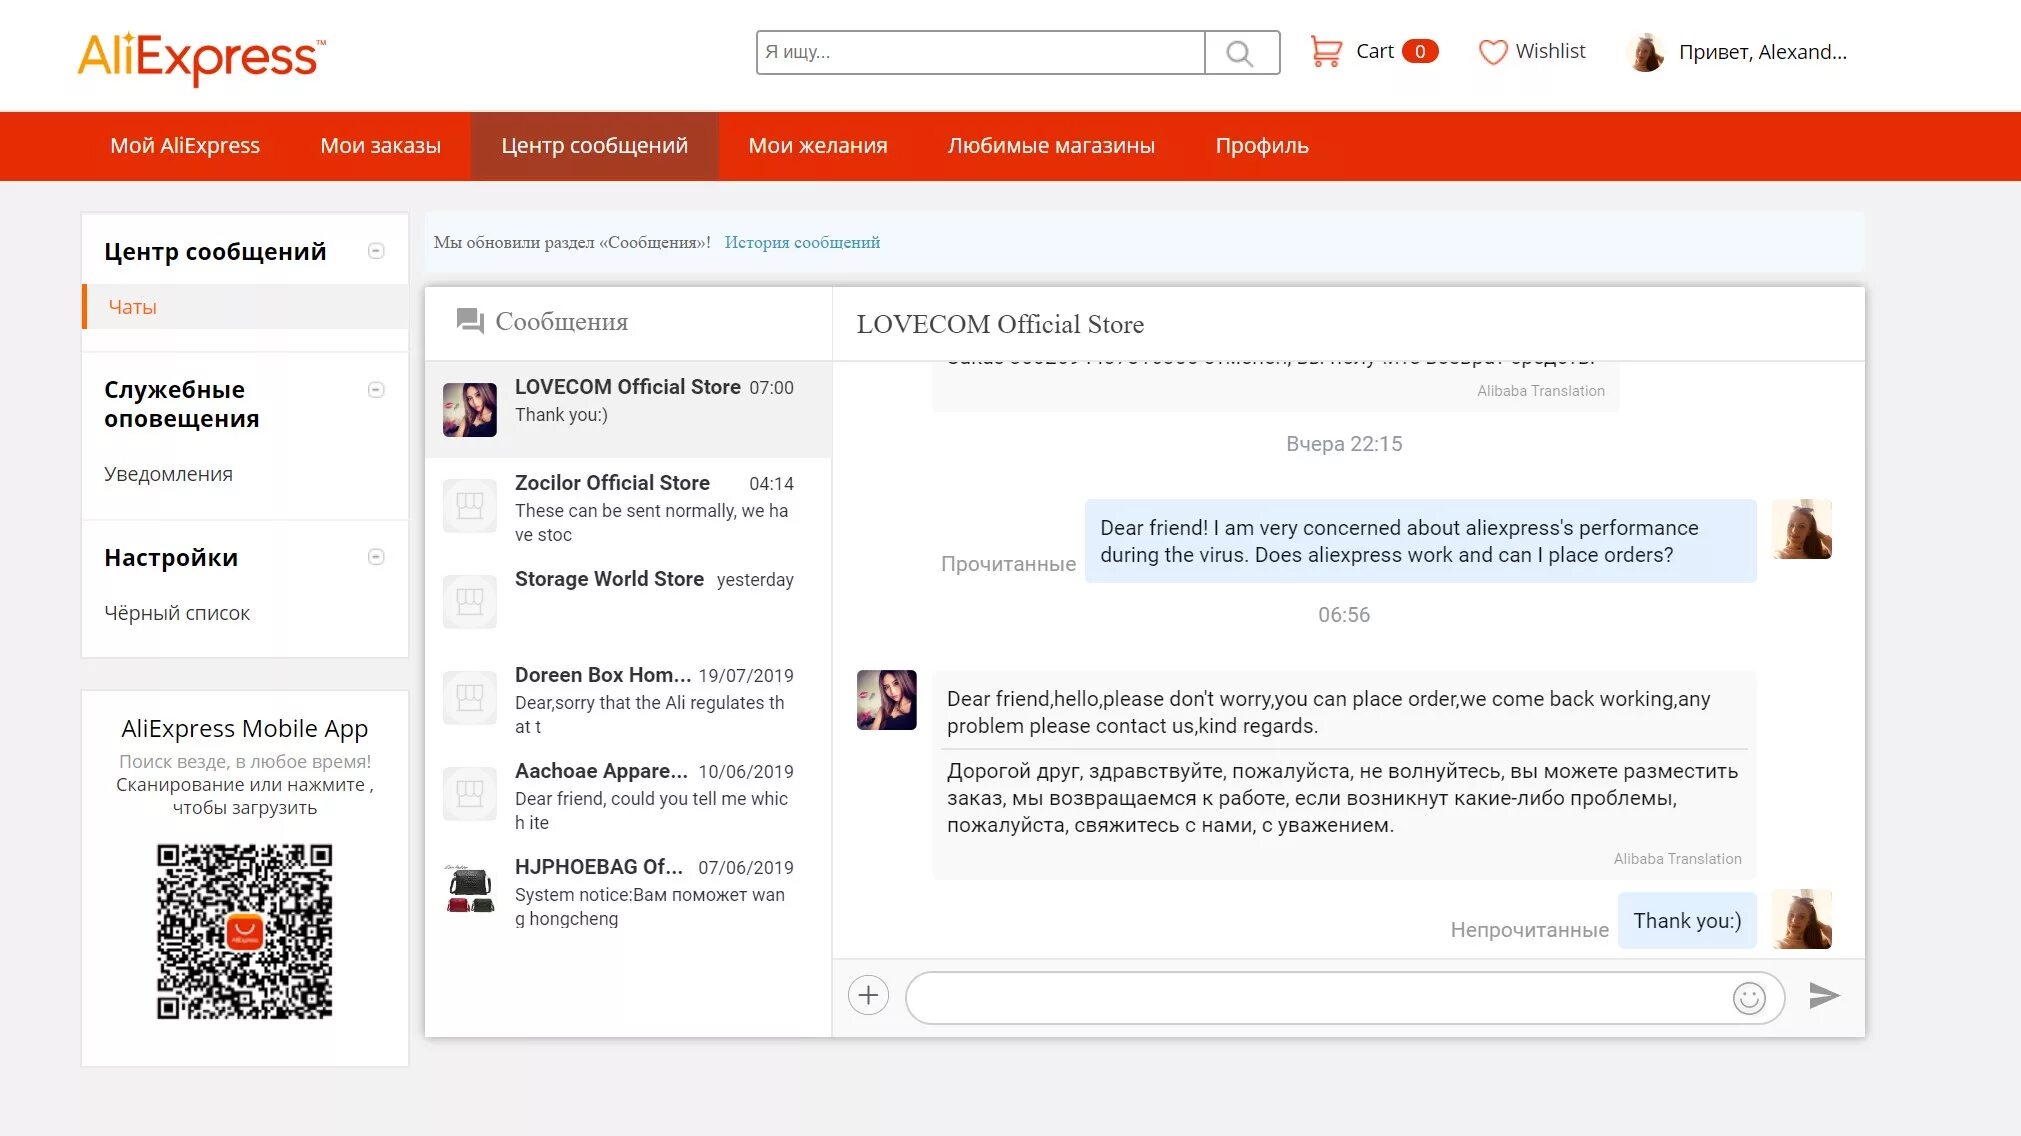The image size is (2021, 1136).
Task: Collapse the Служебные оповещения section
Action: coord(376,390)
